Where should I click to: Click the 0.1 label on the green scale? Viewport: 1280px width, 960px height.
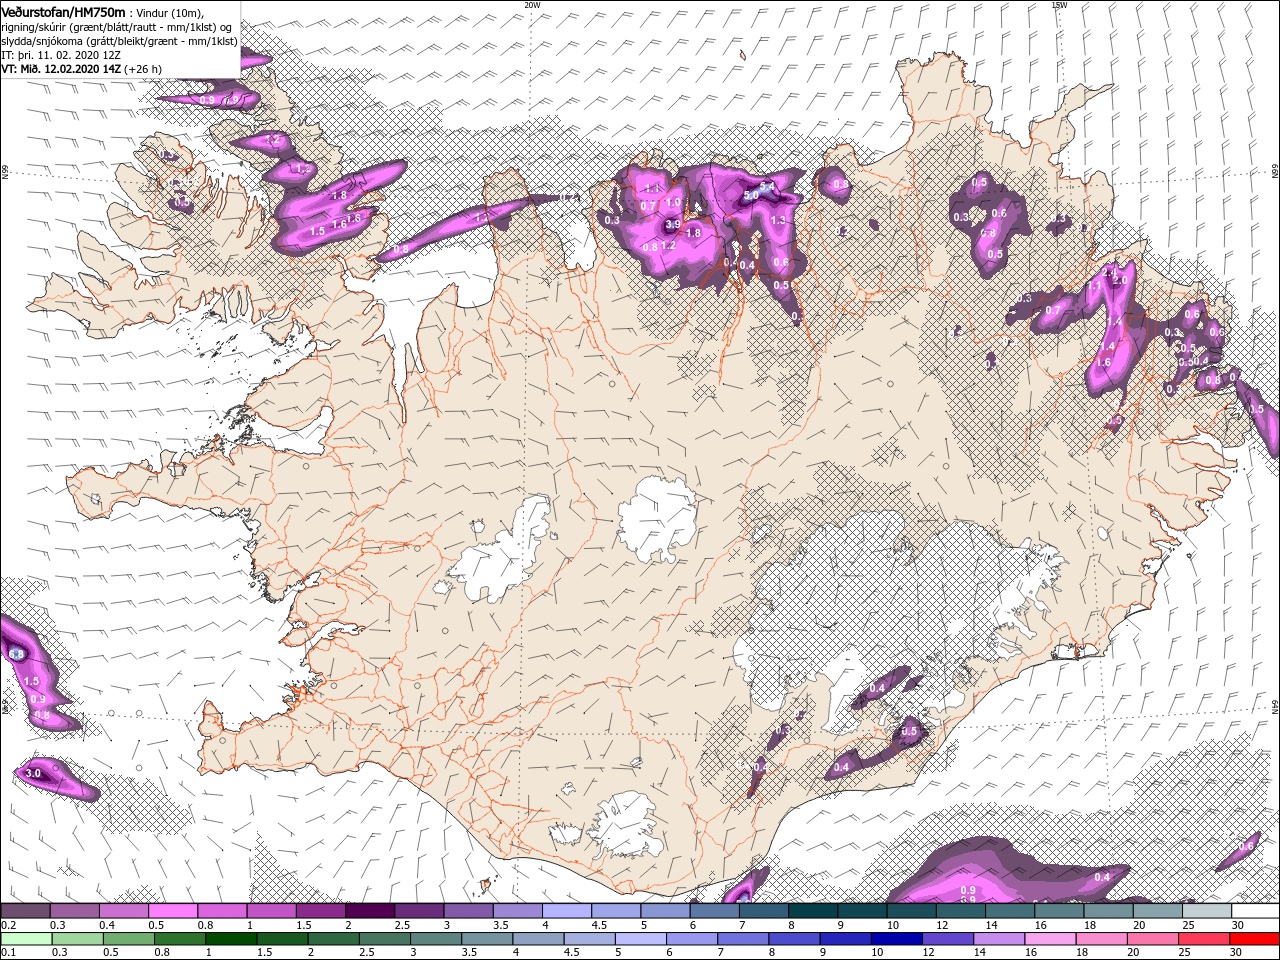[x=7, y=953]
